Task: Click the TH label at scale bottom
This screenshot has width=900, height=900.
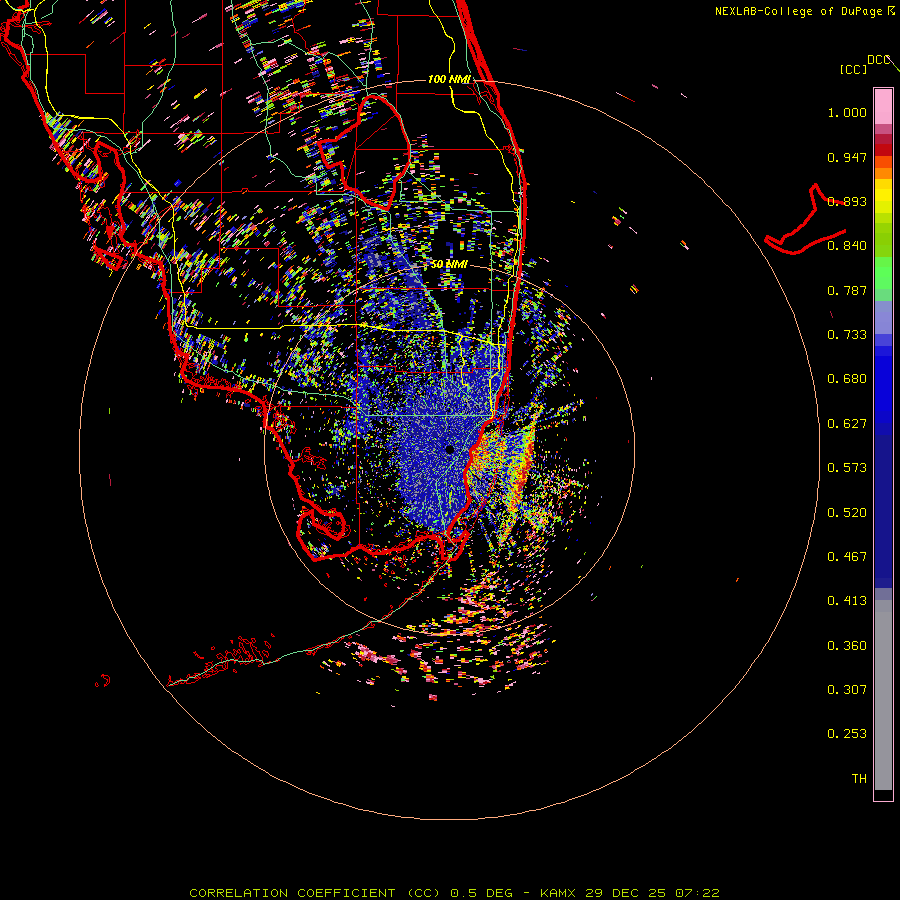Action: click(859, 779)
